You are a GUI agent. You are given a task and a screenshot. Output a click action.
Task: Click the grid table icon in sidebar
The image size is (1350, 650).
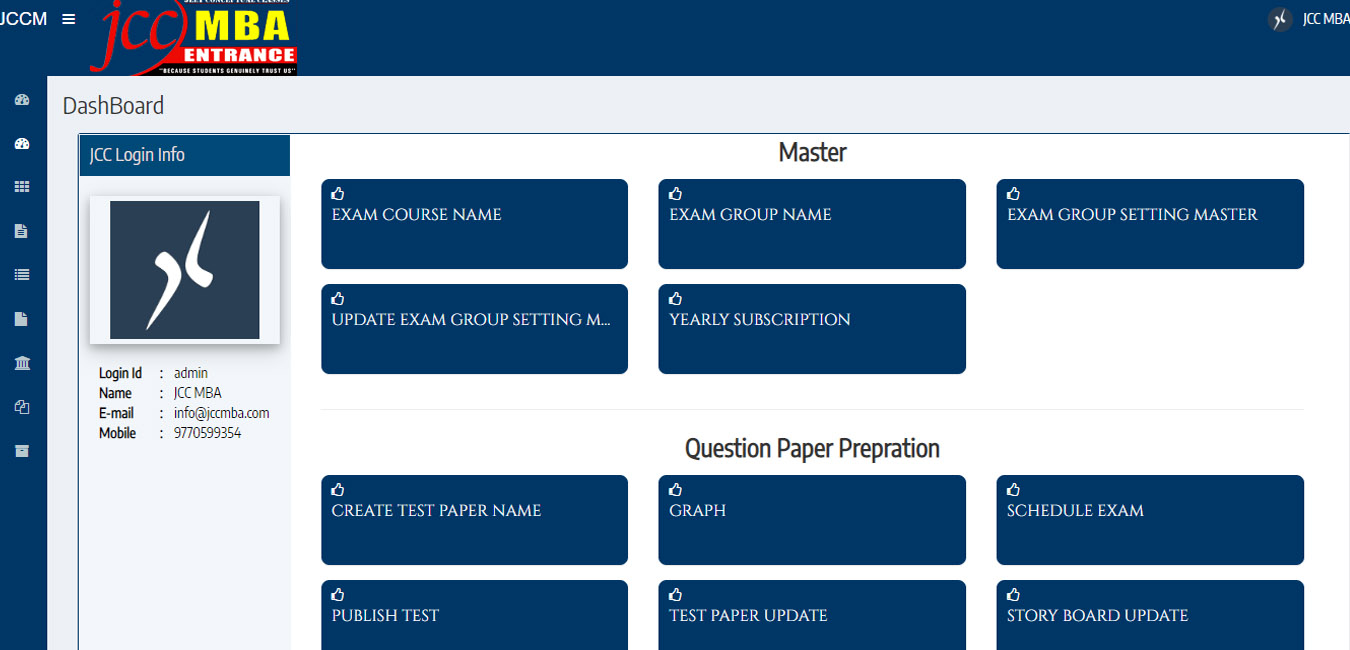(x=22, y=187)
